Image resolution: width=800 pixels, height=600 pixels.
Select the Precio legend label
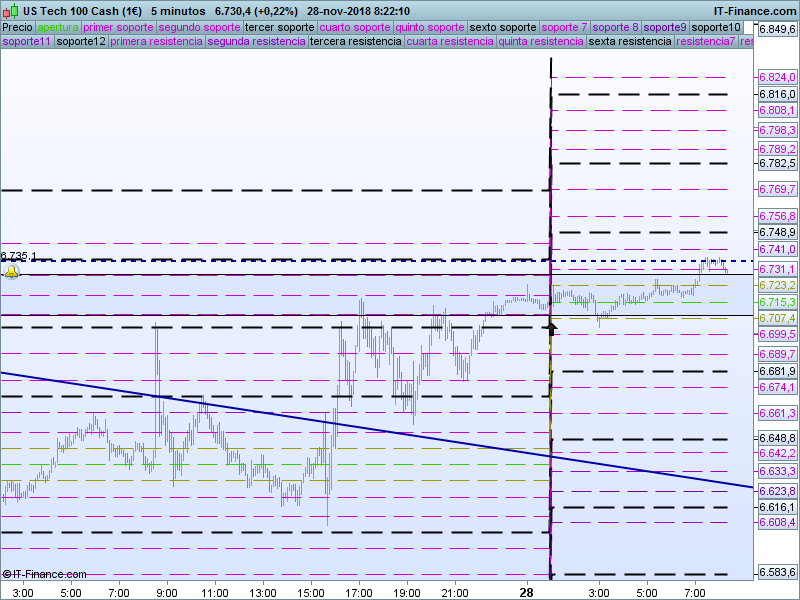tap(18, 28)
